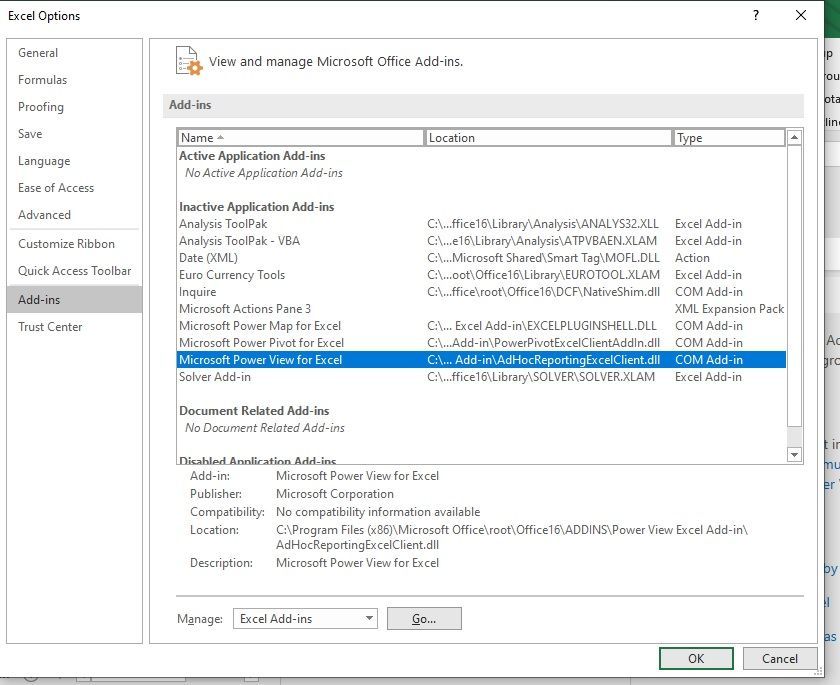Select Quick Access Toolbar category
Viewport: 840px width, 685px height.
tap(74, 270)
